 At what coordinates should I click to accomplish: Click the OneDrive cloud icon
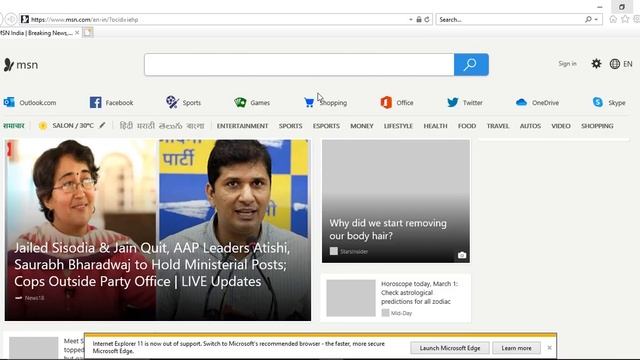(x=521, y=102)
